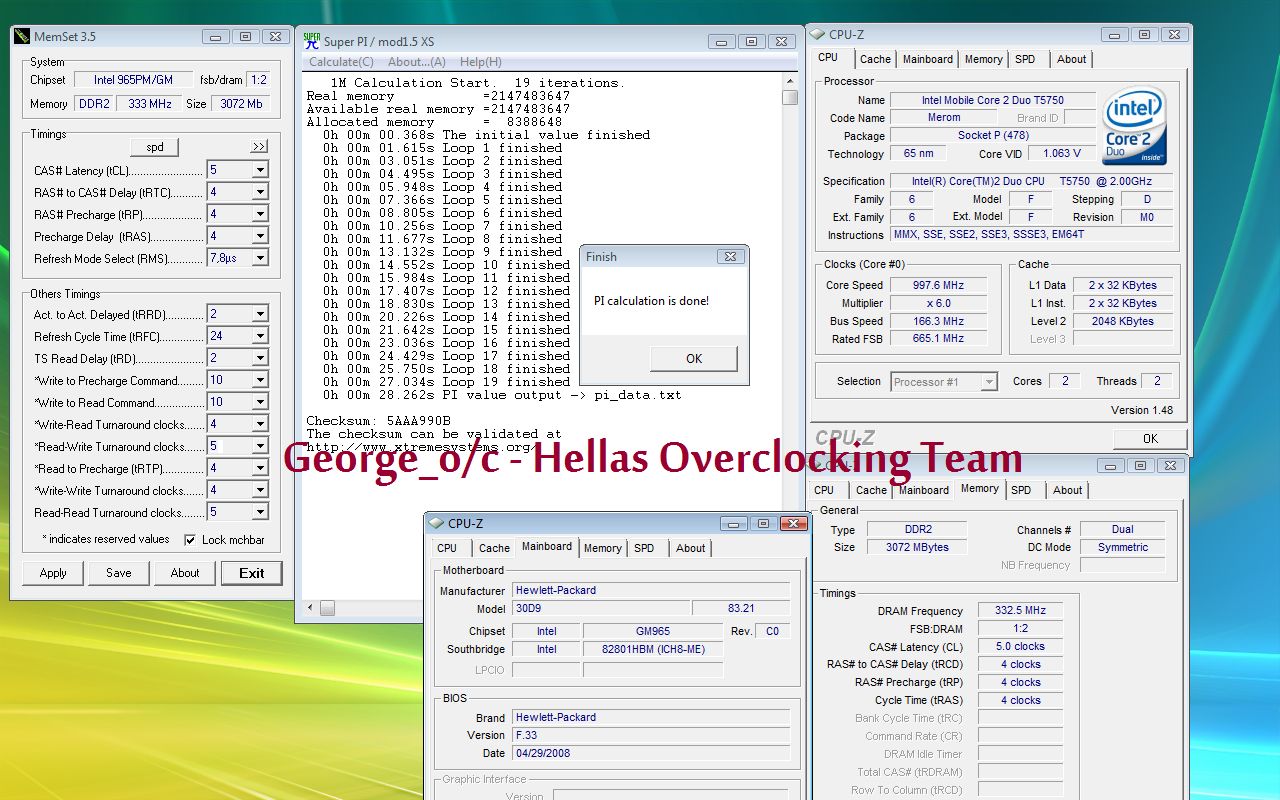Viewport: 1280px width, 800px height.
Task: Click the Manufacturer field Hewlett-Packard
Action: (651, 590)
